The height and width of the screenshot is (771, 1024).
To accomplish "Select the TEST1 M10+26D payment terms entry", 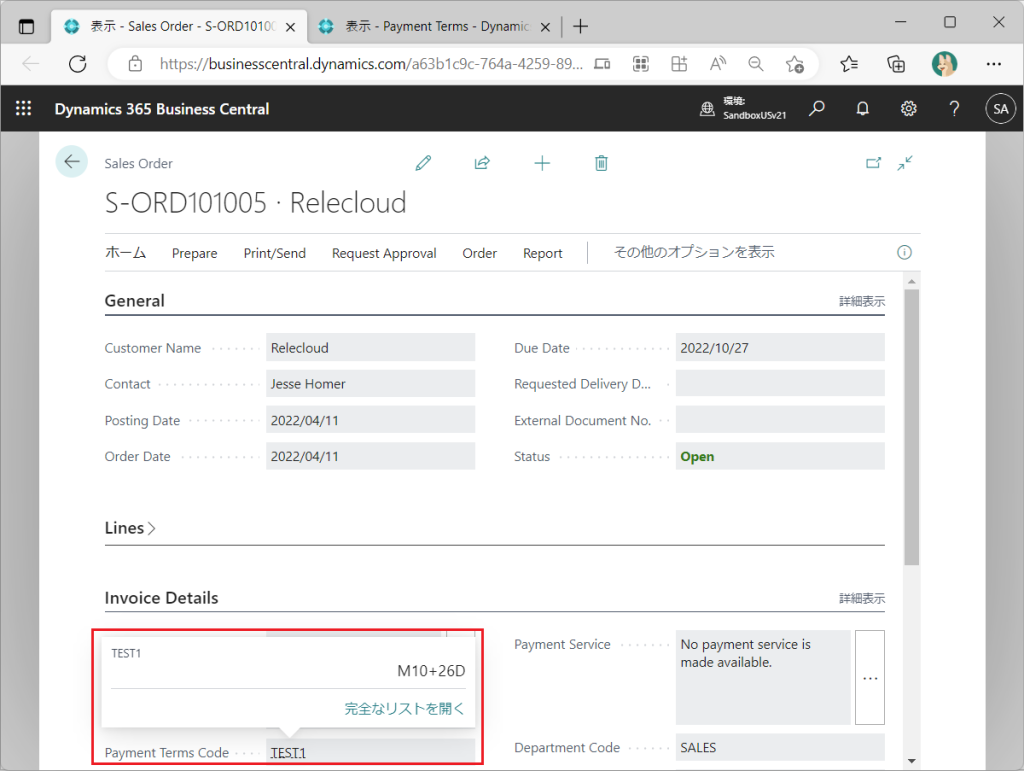I will coord(288,662).
